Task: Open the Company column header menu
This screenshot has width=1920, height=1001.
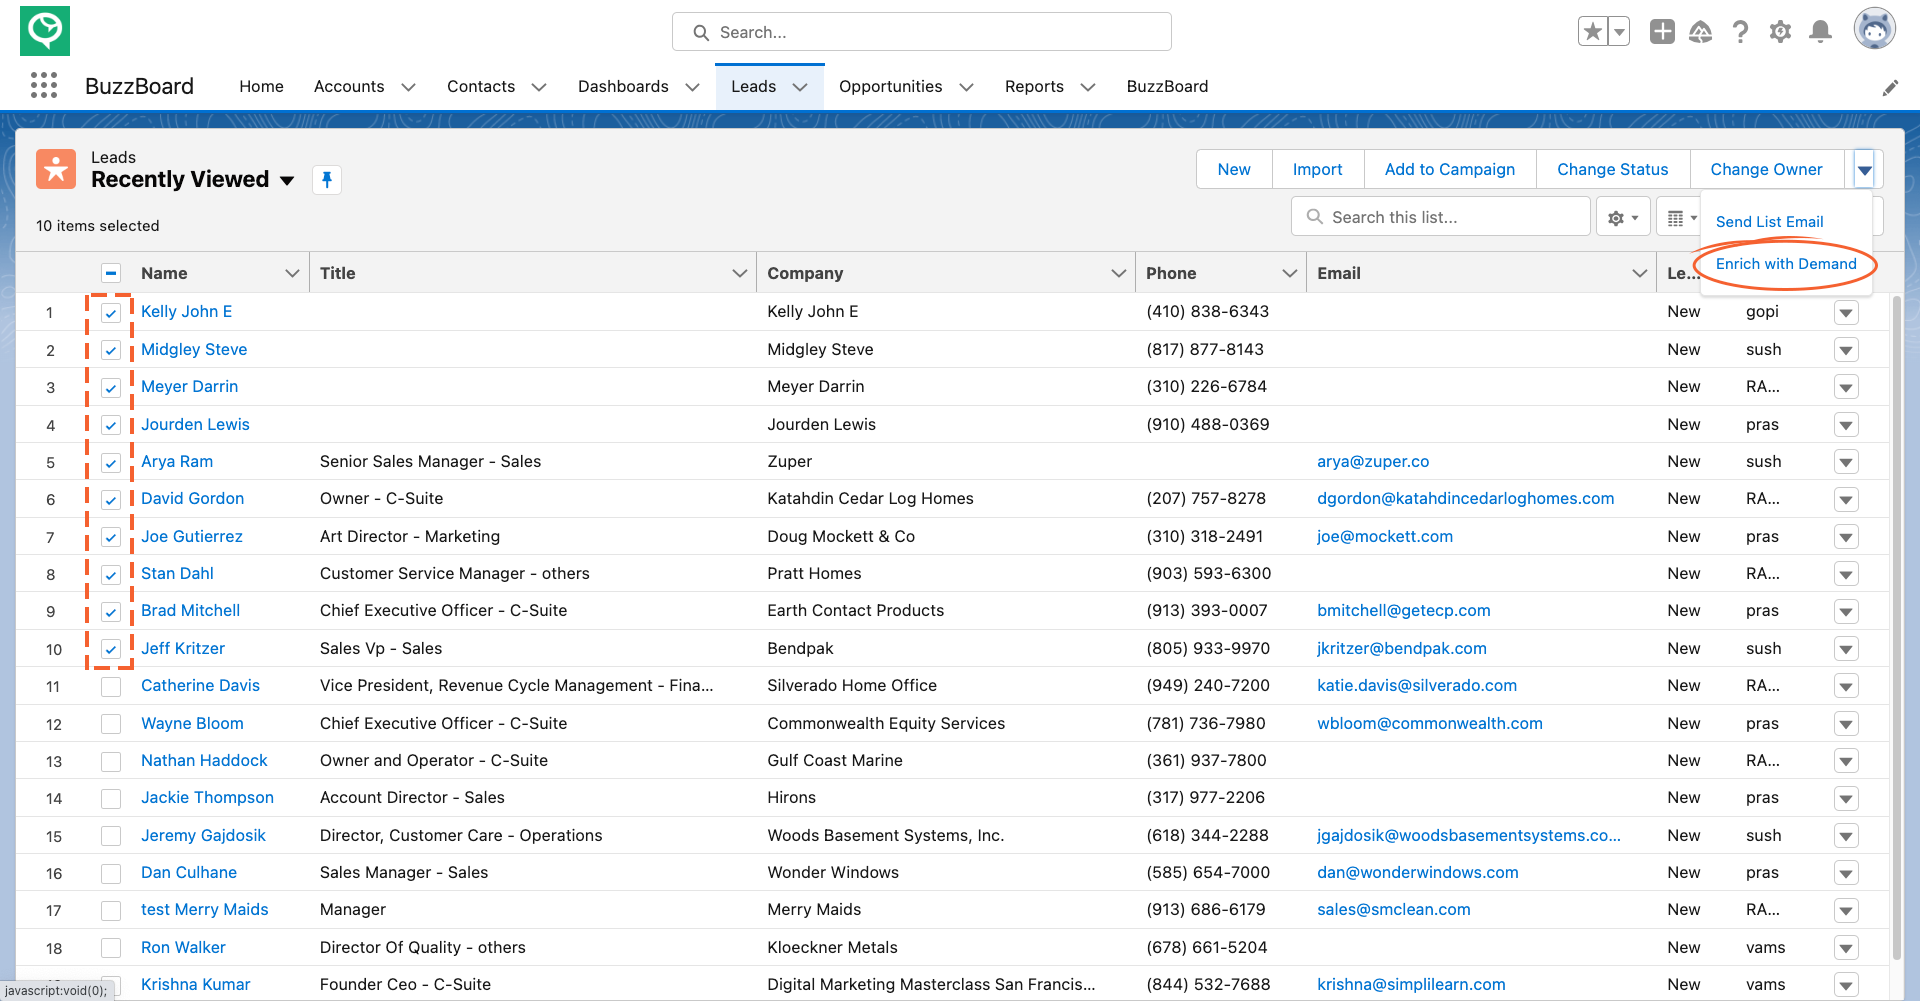Action: [1118, 273]
